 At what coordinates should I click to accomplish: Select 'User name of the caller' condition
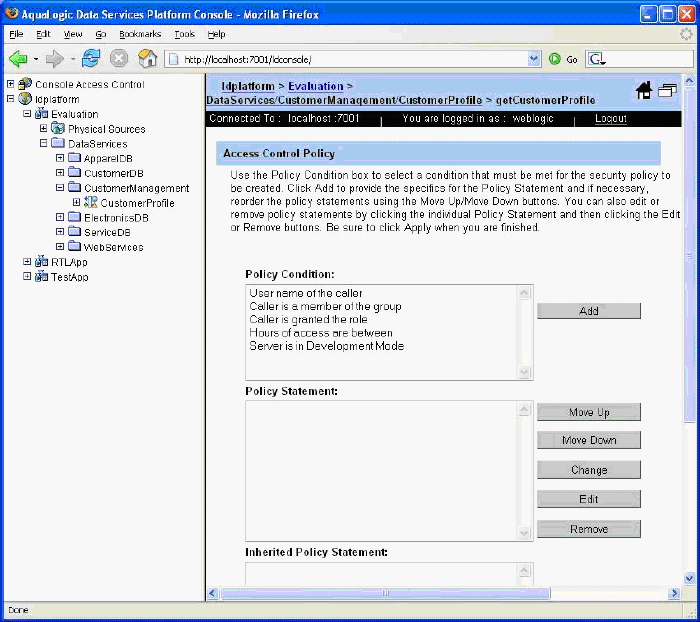coord(306,293)
